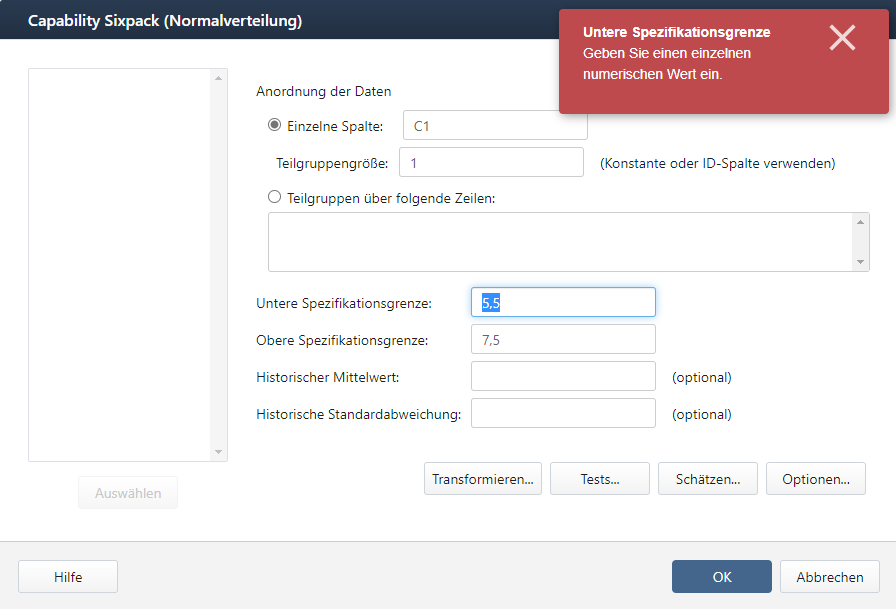
Task: Close the red error notification
Action: click(x=842, y=38)
